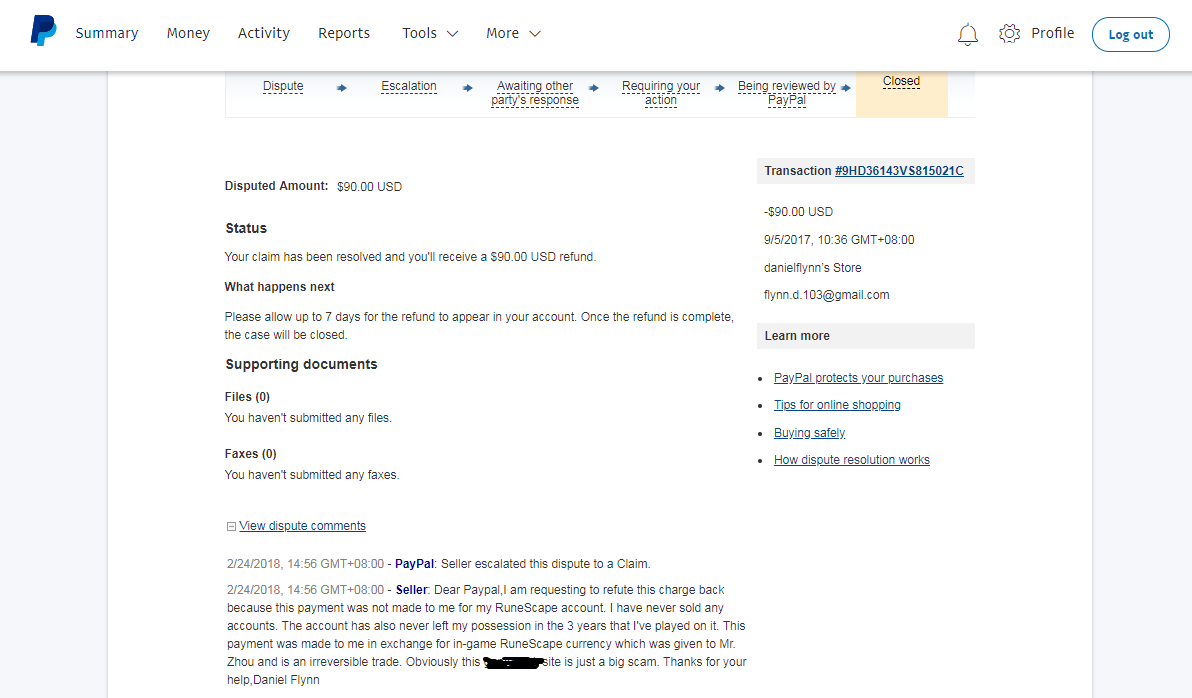Expand the Tools dropdown menu
This screenshot has height=698, width=1192.
(430, 33)
